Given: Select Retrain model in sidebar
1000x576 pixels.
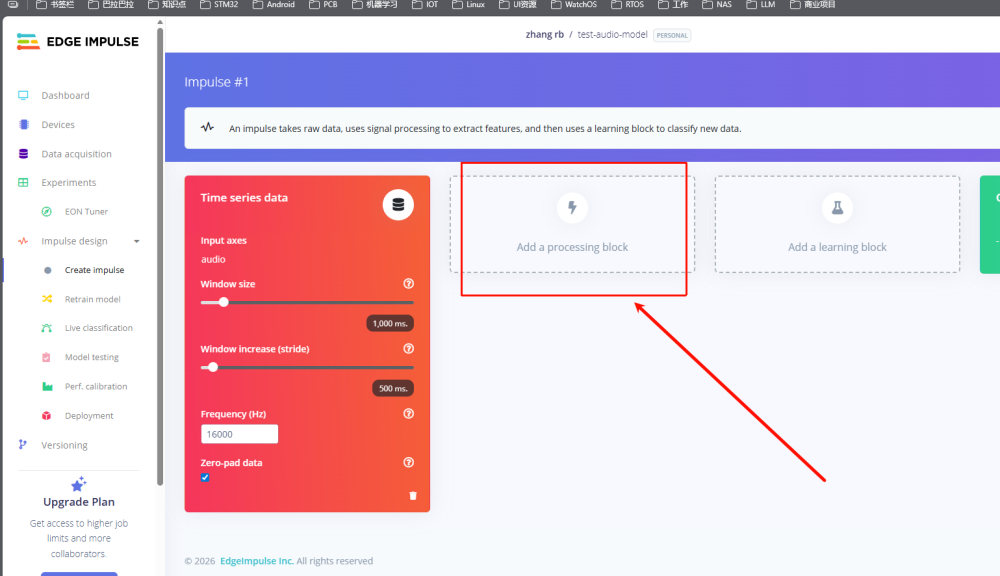Looking at the screenshot, I should [x=92, y=299].
